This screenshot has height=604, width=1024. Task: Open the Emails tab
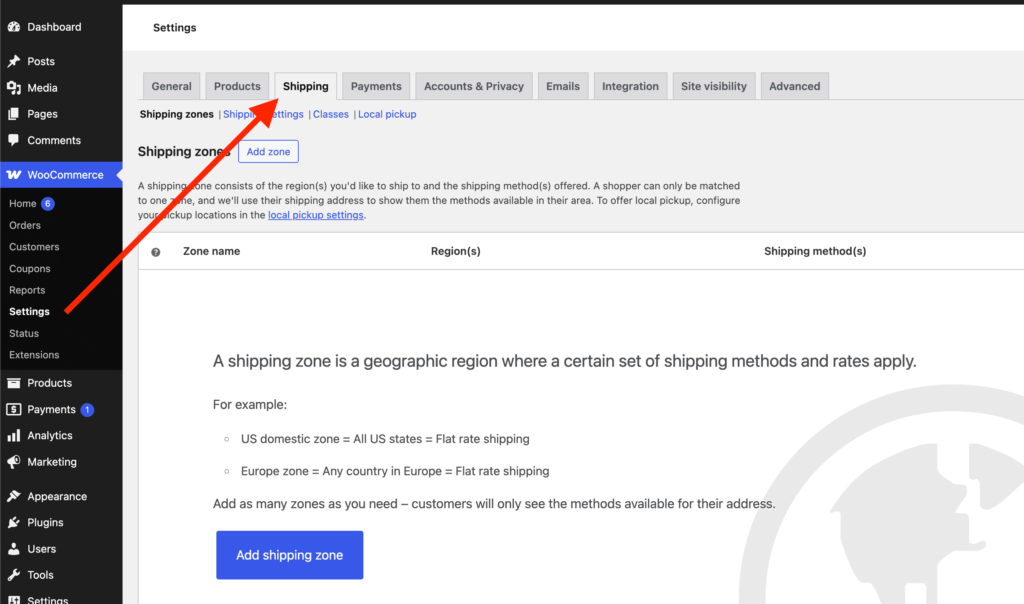click(x=563, y=86)
